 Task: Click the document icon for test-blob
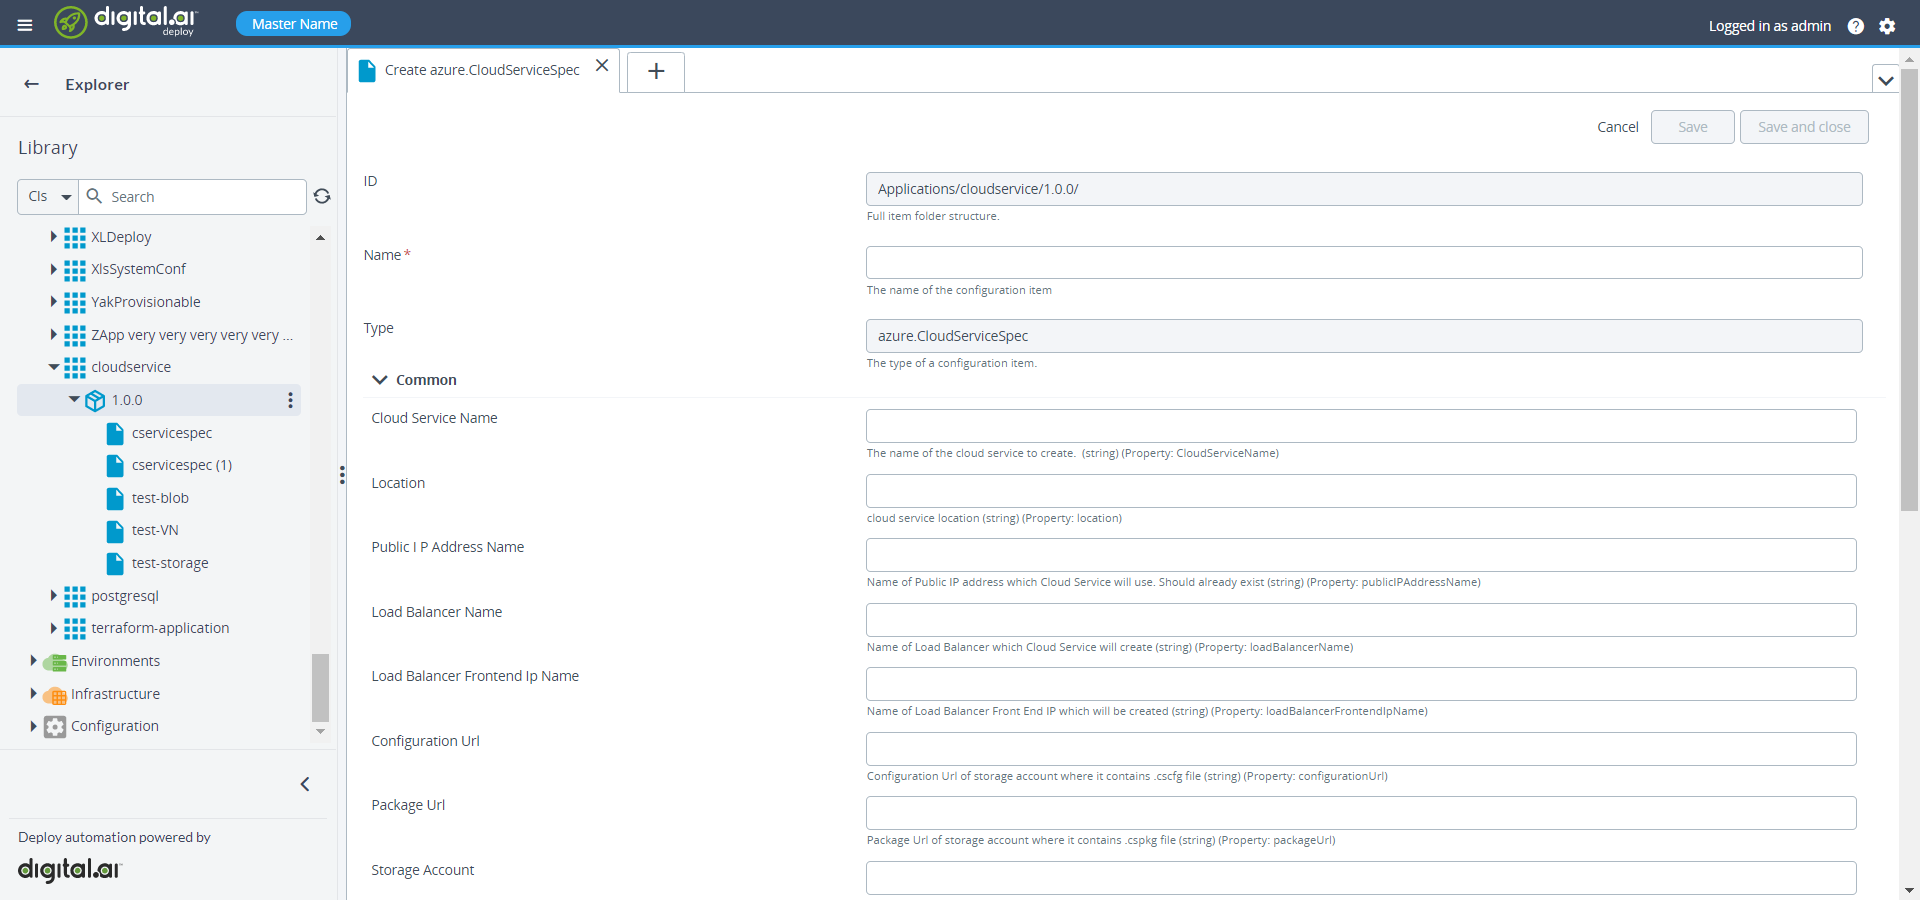click(x=117, y=497)
